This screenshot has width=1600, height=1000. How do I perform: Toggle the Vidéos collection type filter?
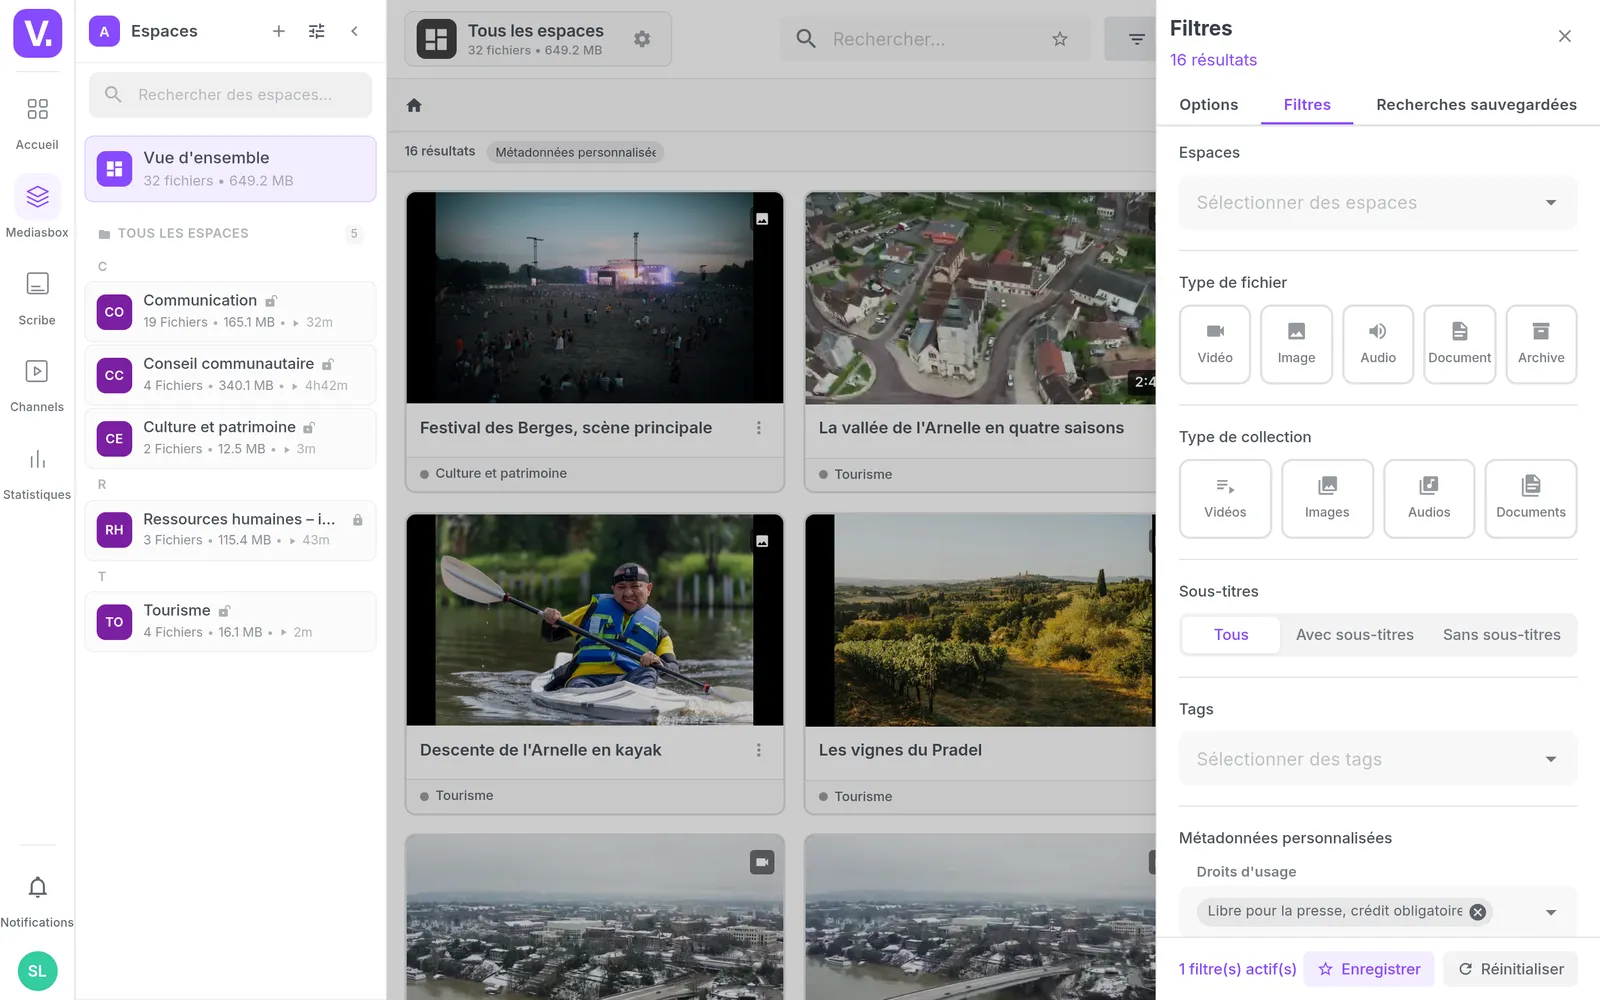1225,499
